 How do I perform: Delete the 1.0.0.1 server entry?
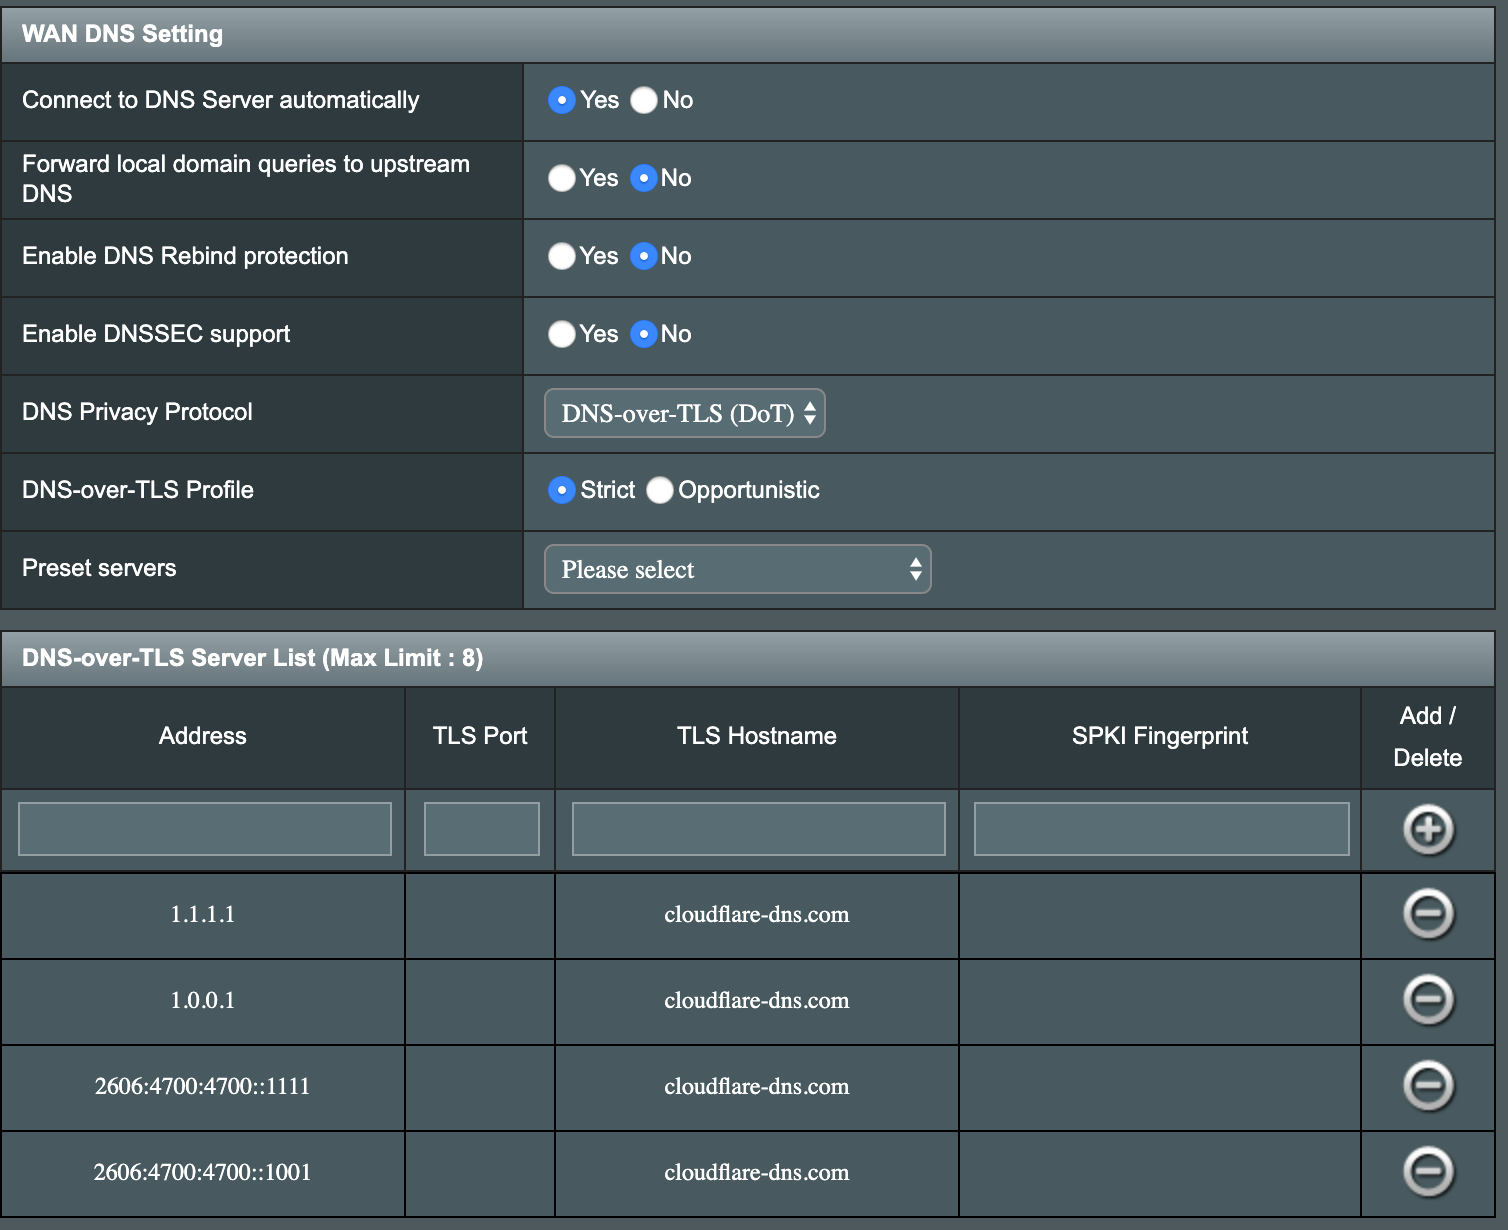click(1427, 1001)
